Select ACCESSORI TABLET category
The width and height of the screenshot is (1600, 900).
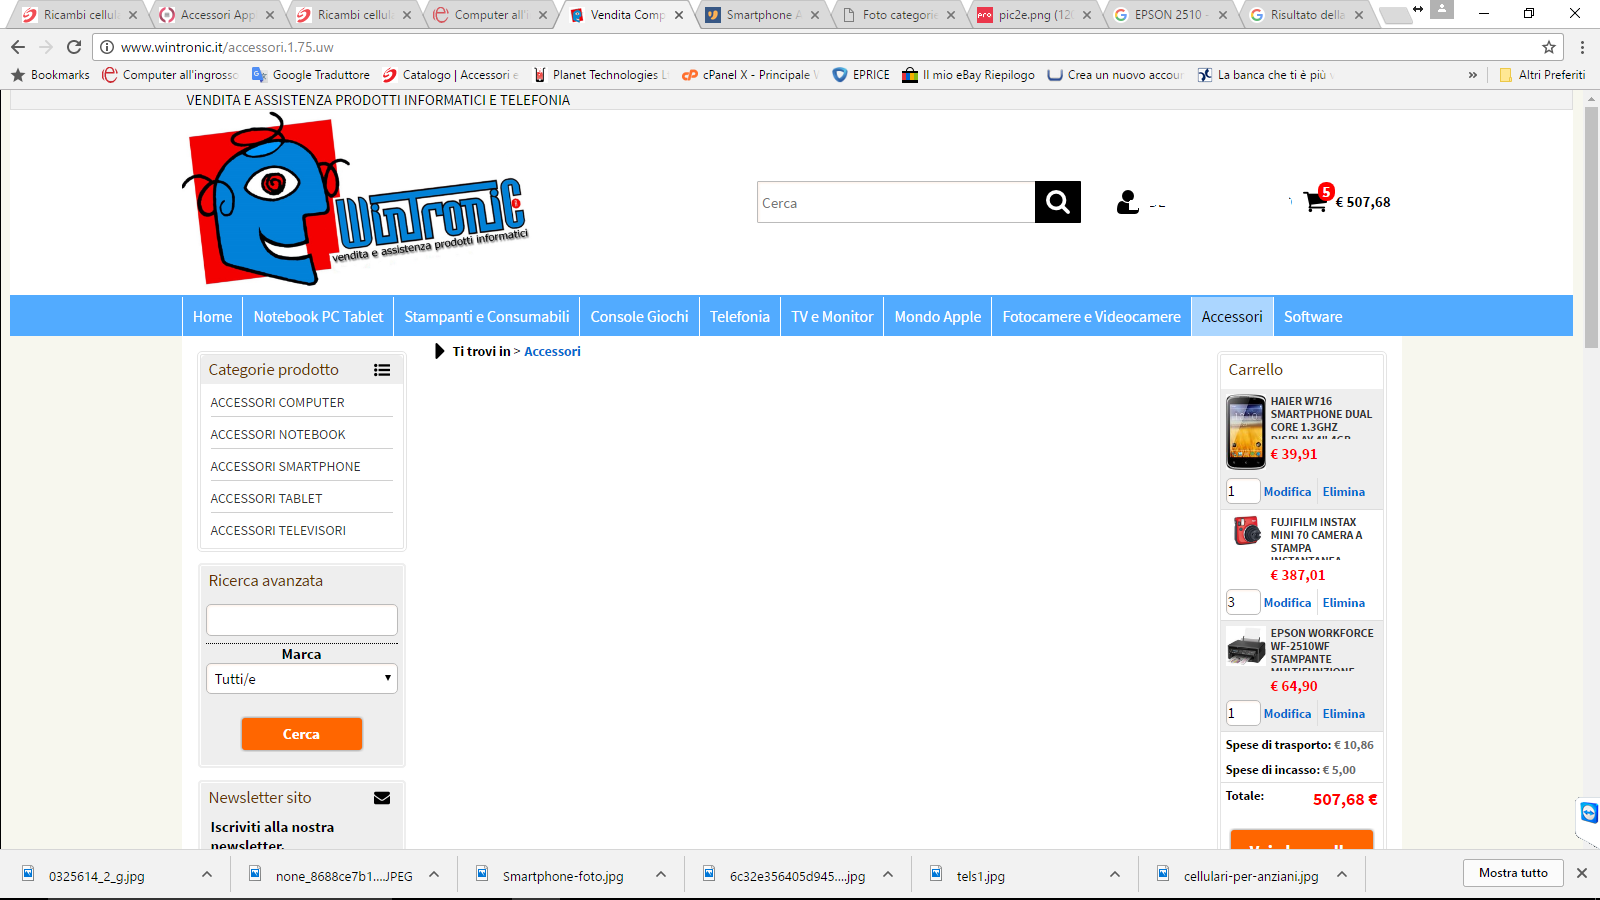(266, 498)
